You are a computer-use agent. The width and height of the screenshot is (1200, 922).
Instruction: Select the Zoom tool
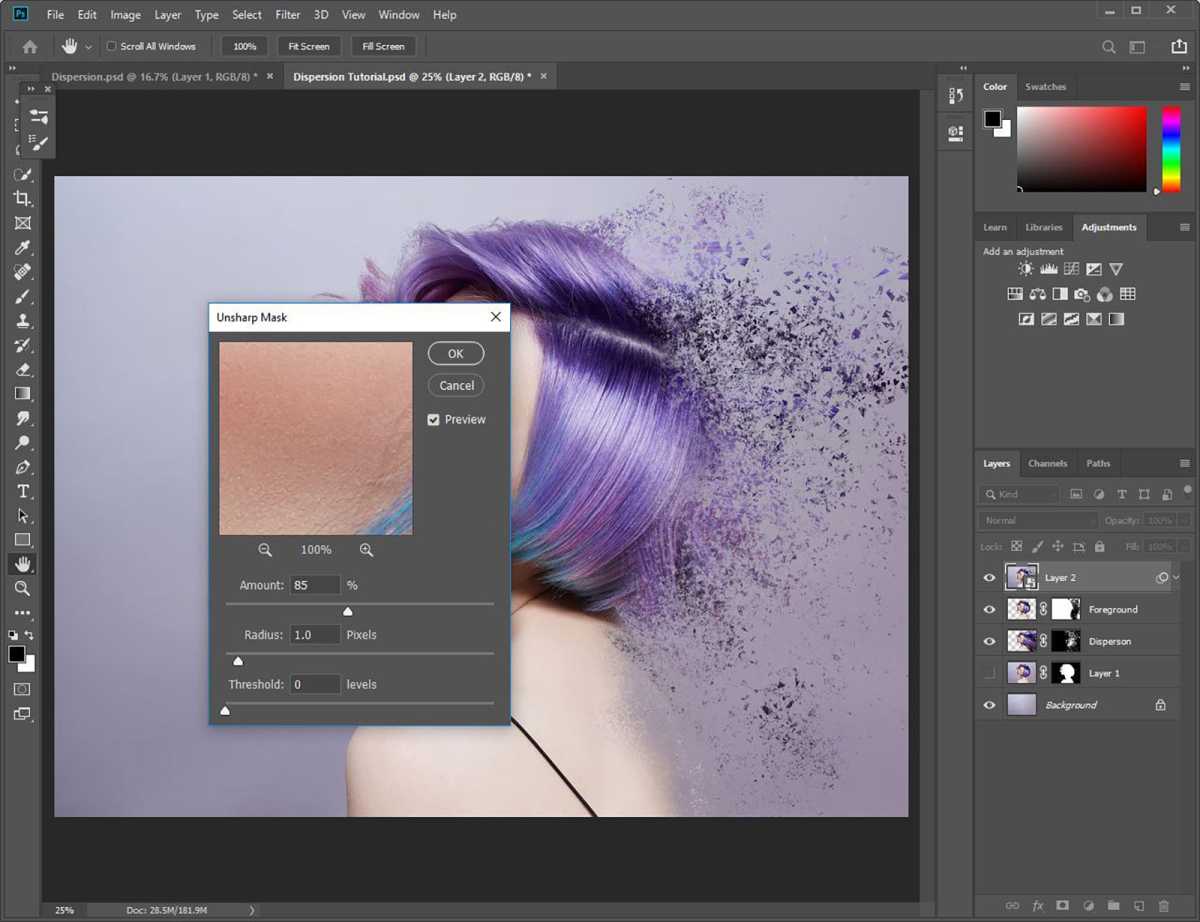pos(23,589)
